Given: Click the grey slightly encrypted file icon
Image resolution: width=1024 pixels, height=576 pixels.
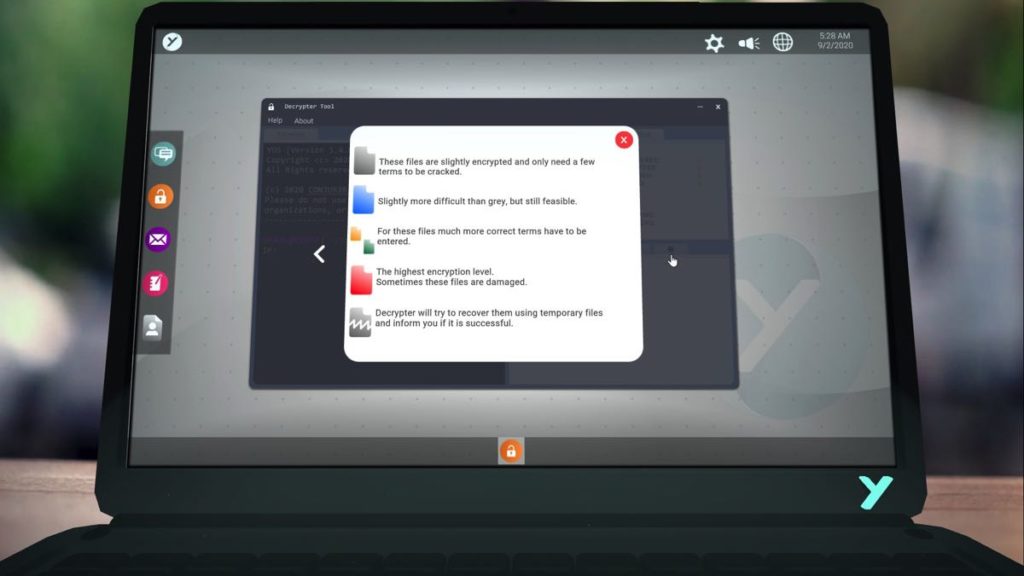Looking at the screenshot, I should (364, 161).
